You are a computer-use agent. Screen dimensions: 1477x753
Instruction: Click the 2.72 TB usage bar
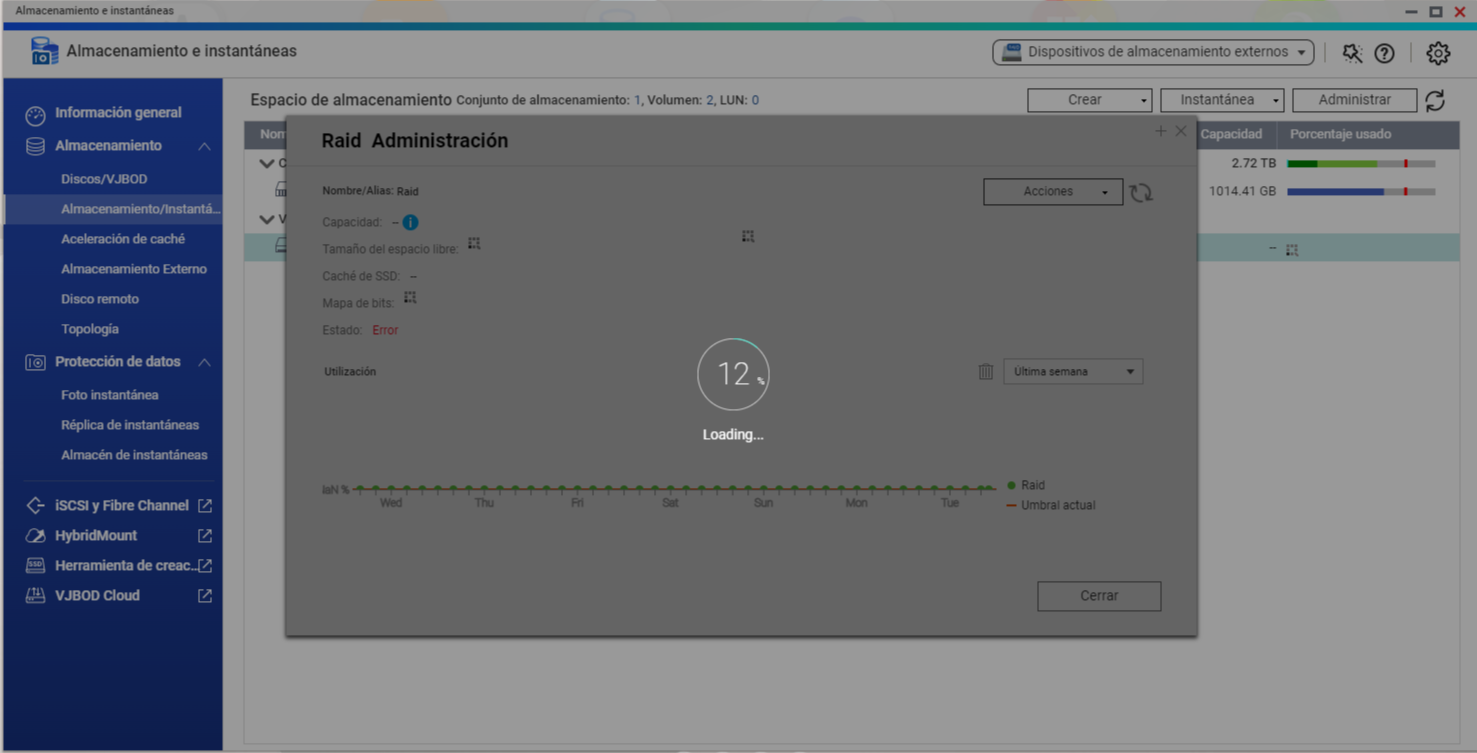click(1360, 163)
